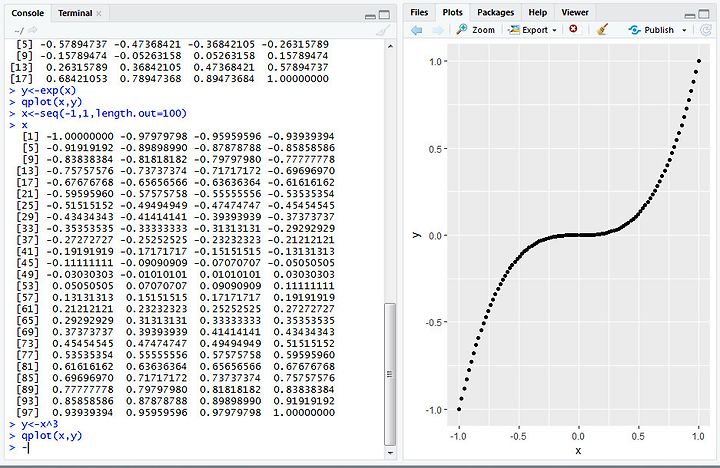
Task: Click the value -0.97979798 in console
Action: coord(153,136)
